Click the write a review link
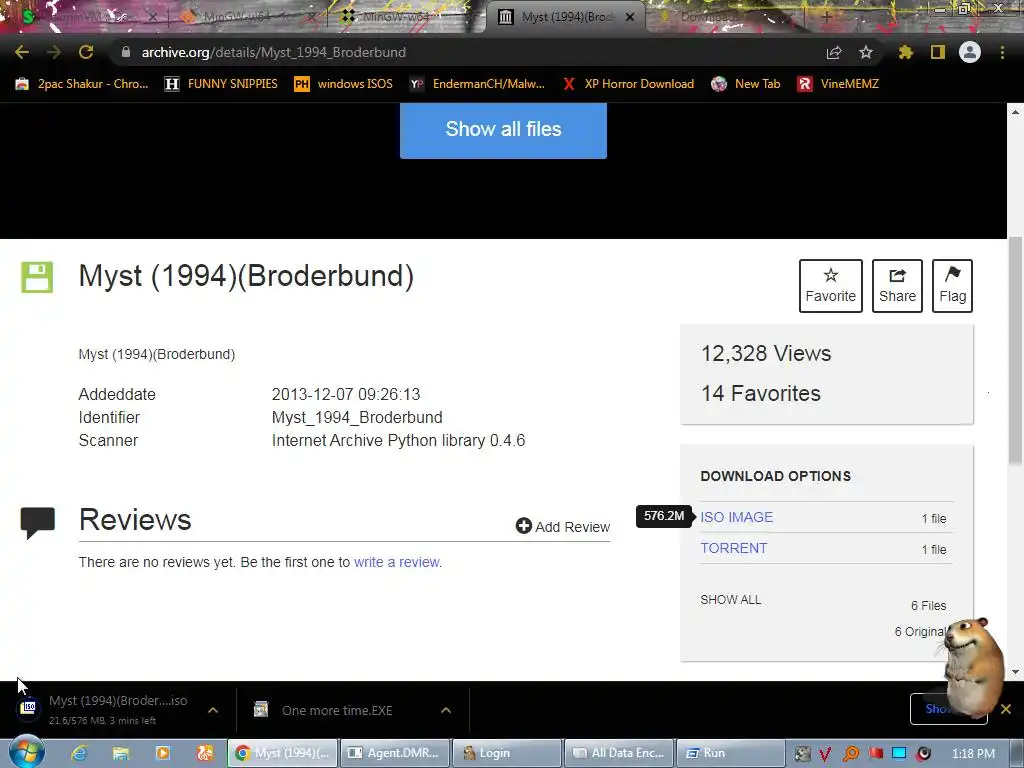The width and height of the screenshot is (1024, 768). tap(397, 562)
